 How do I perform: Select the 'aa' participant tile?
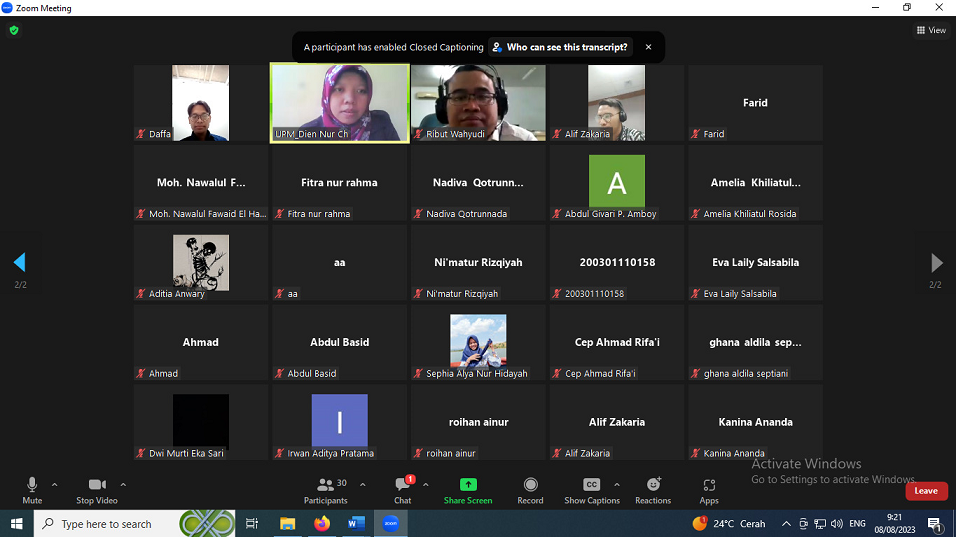pos(340,263)
